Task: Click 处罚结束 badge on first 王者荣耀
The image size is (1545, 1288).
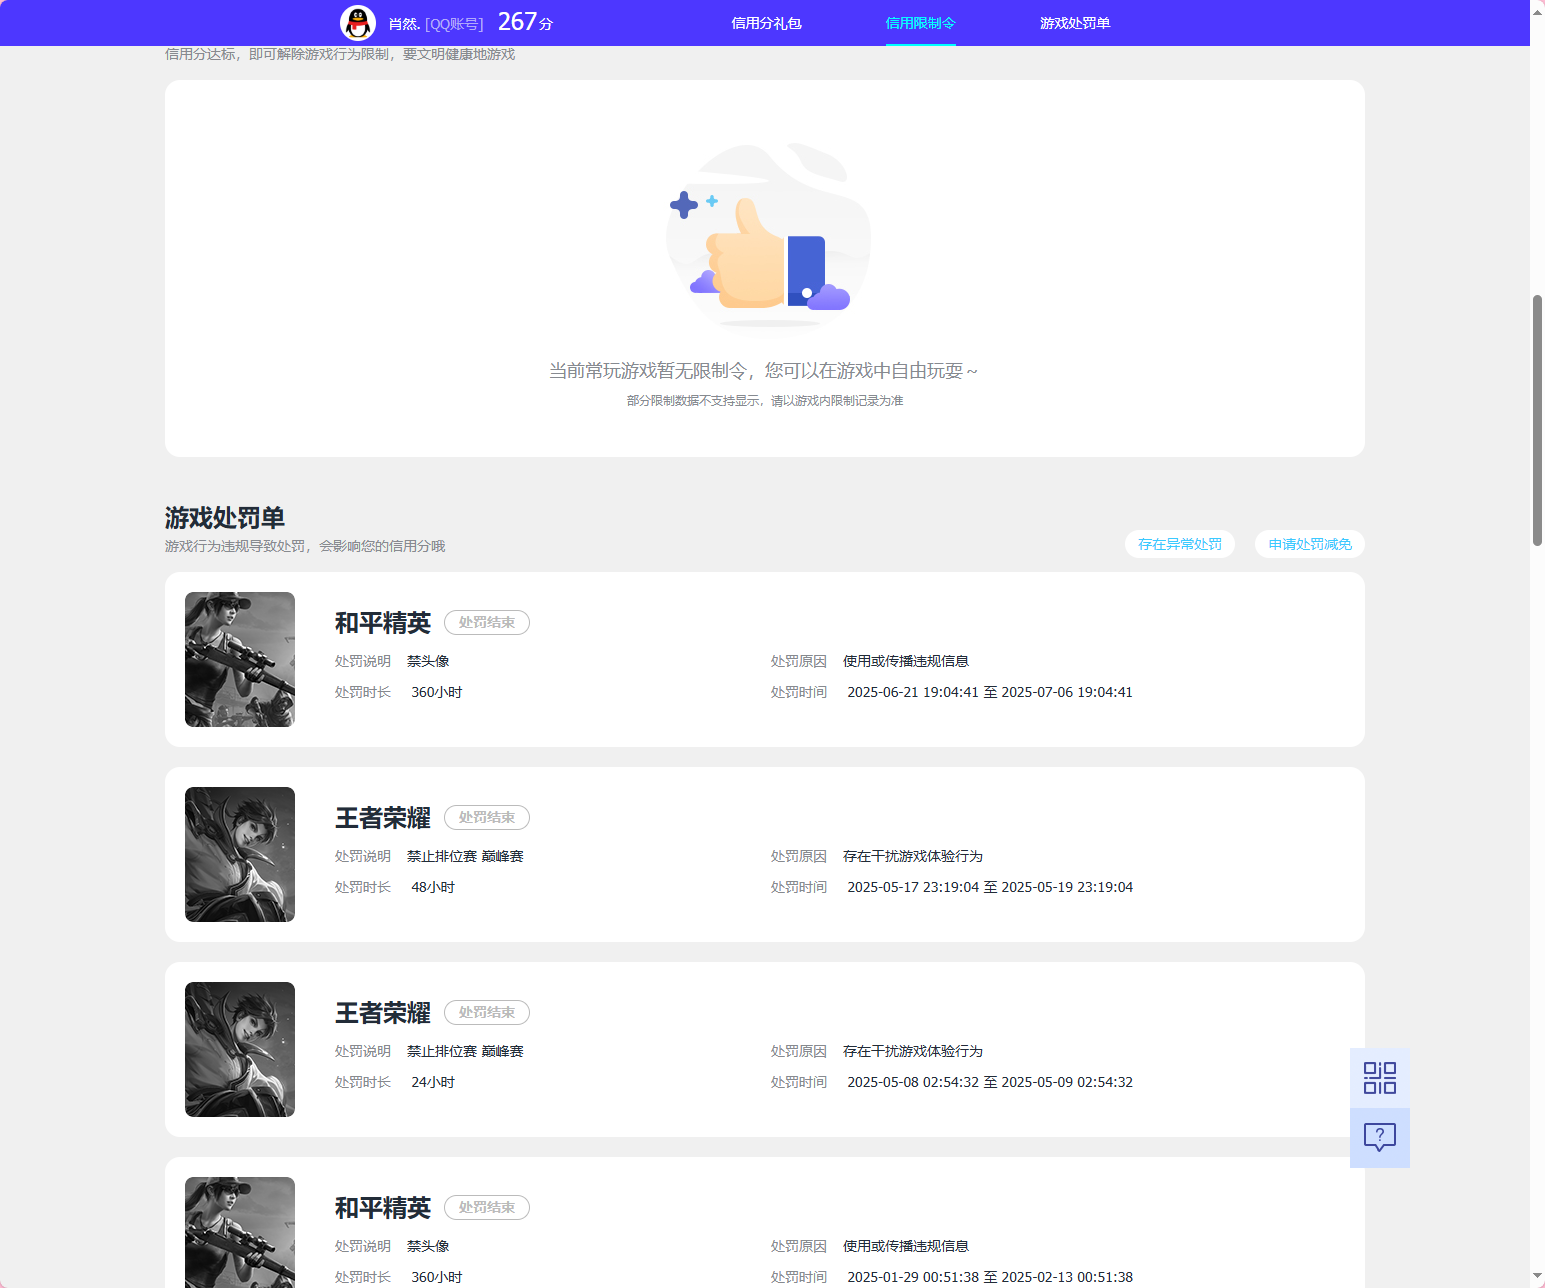Action: click(x=486, y=817)
